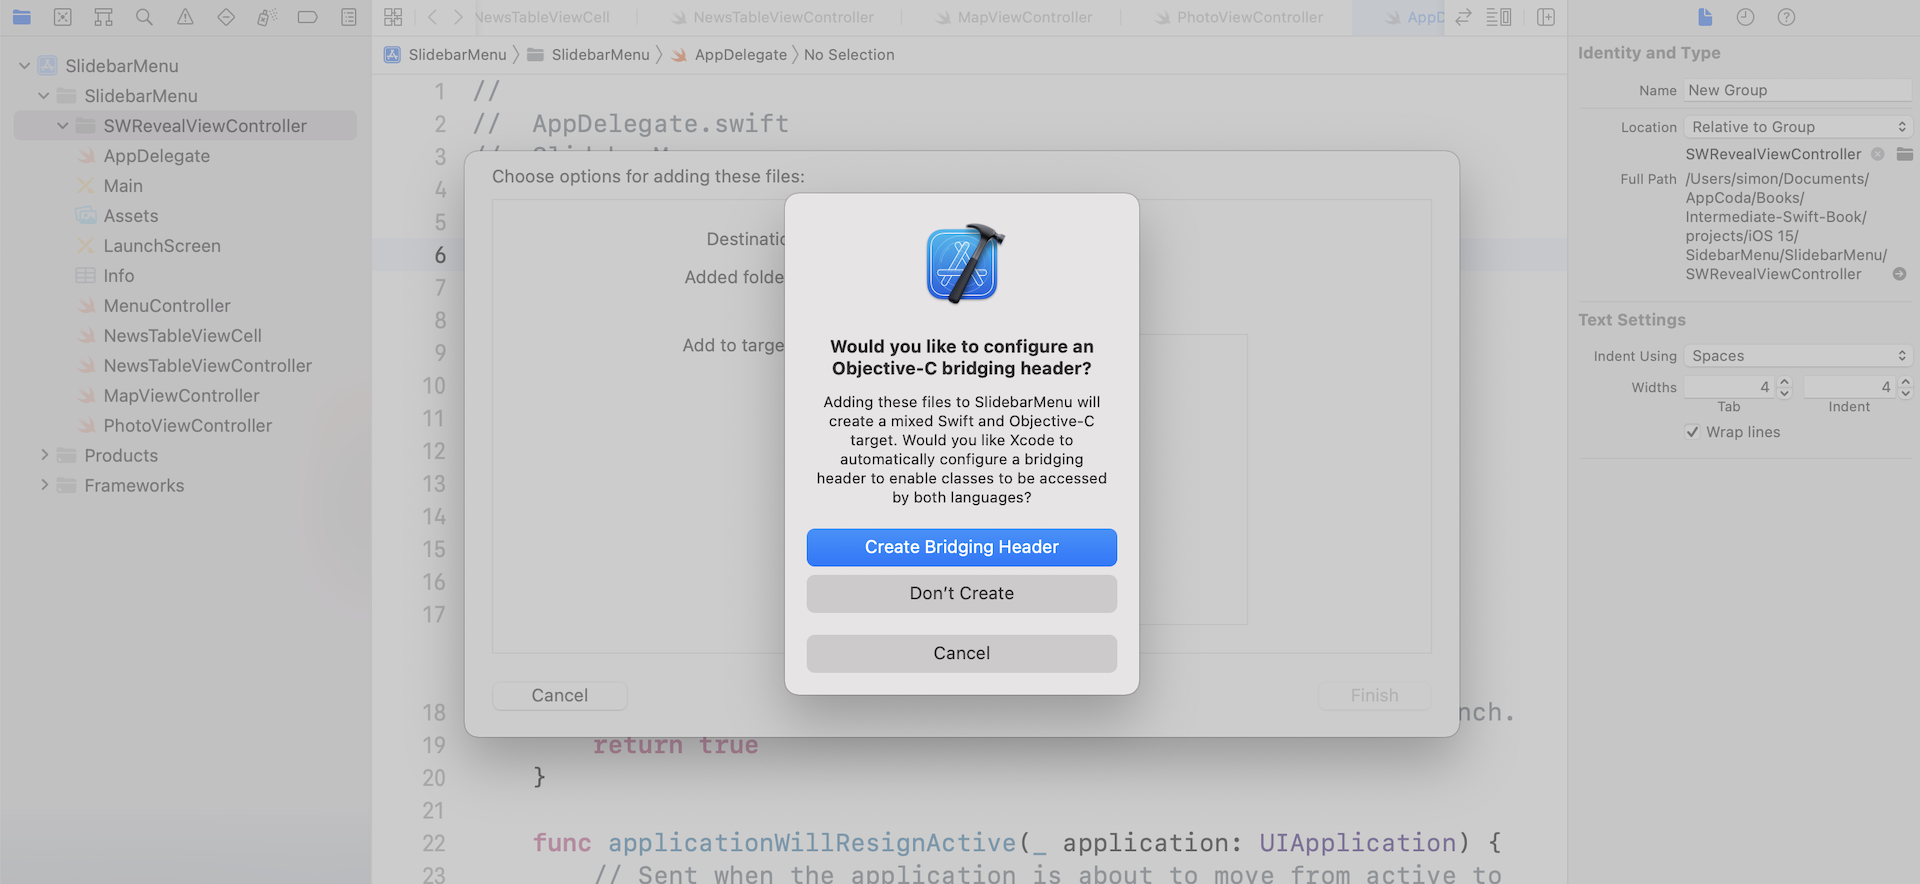Click the Tab width stepper
1920x884 pixels.
click(1784, 387)
